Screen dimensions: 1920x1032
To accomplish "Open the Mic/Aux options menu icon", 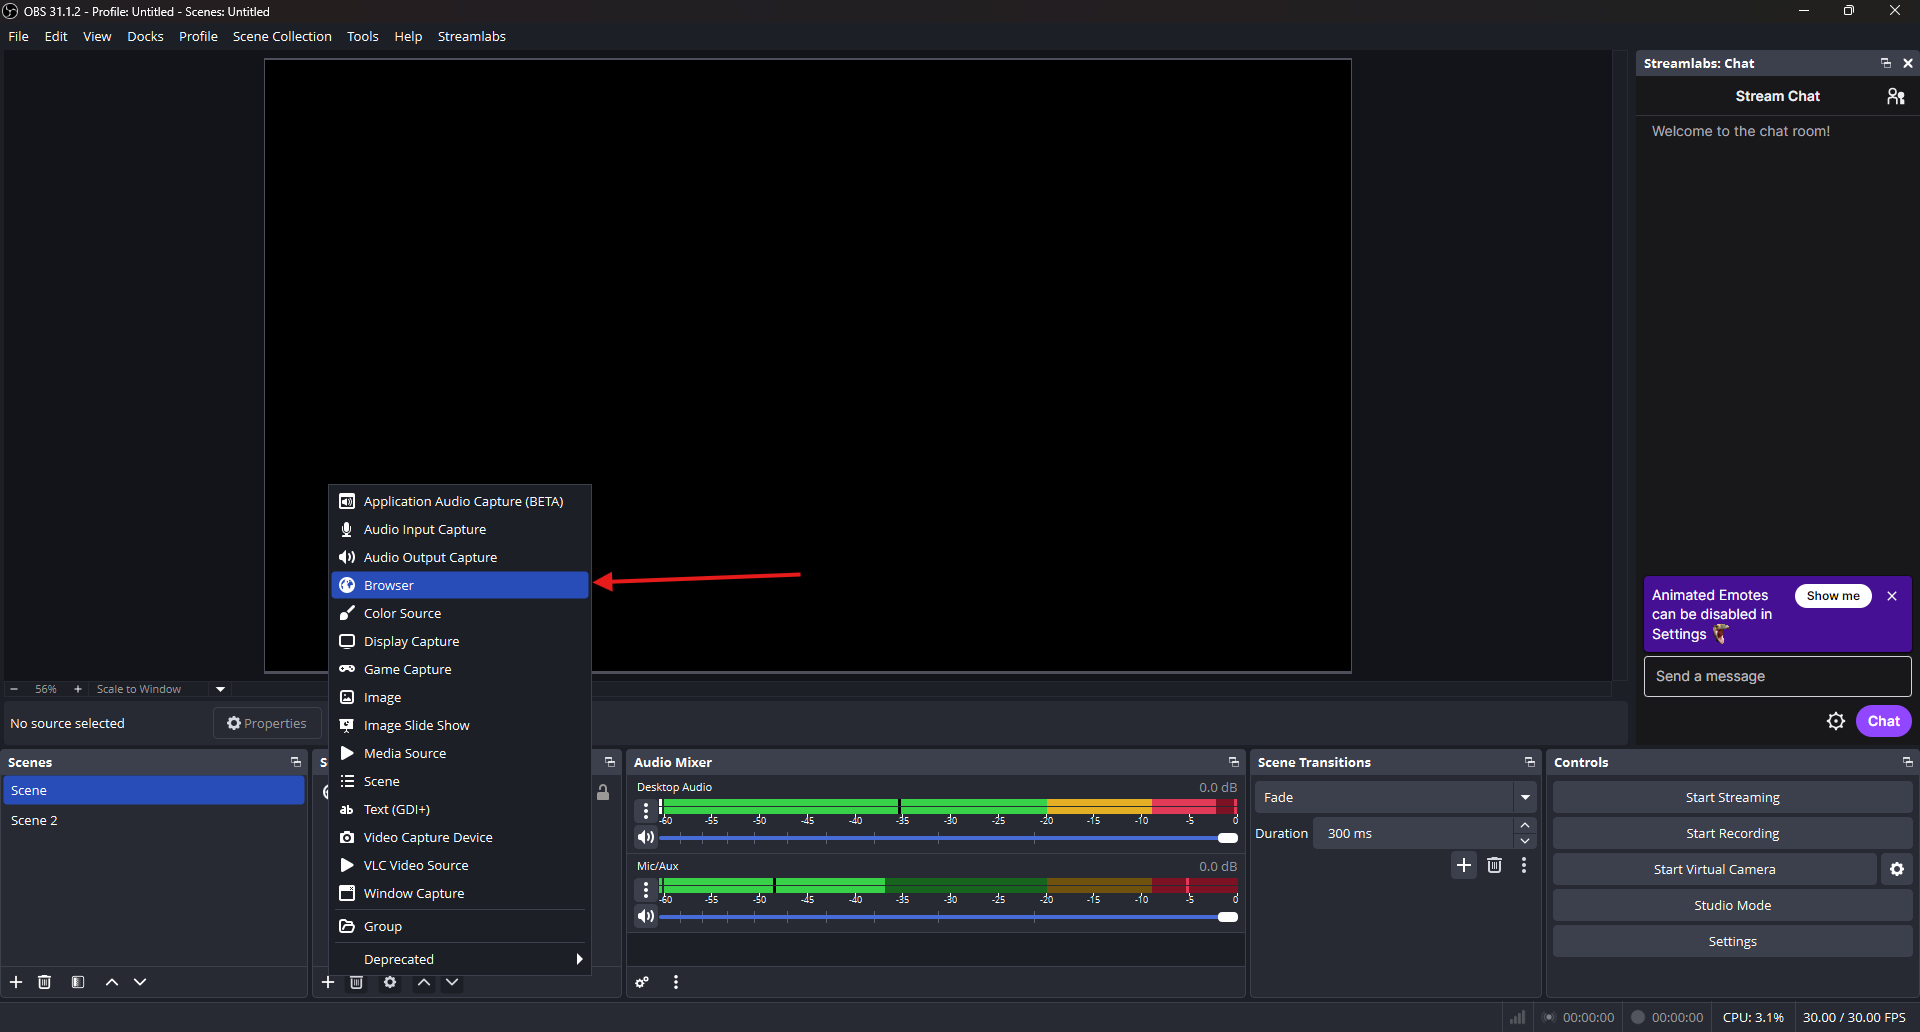I will (646, 889).
